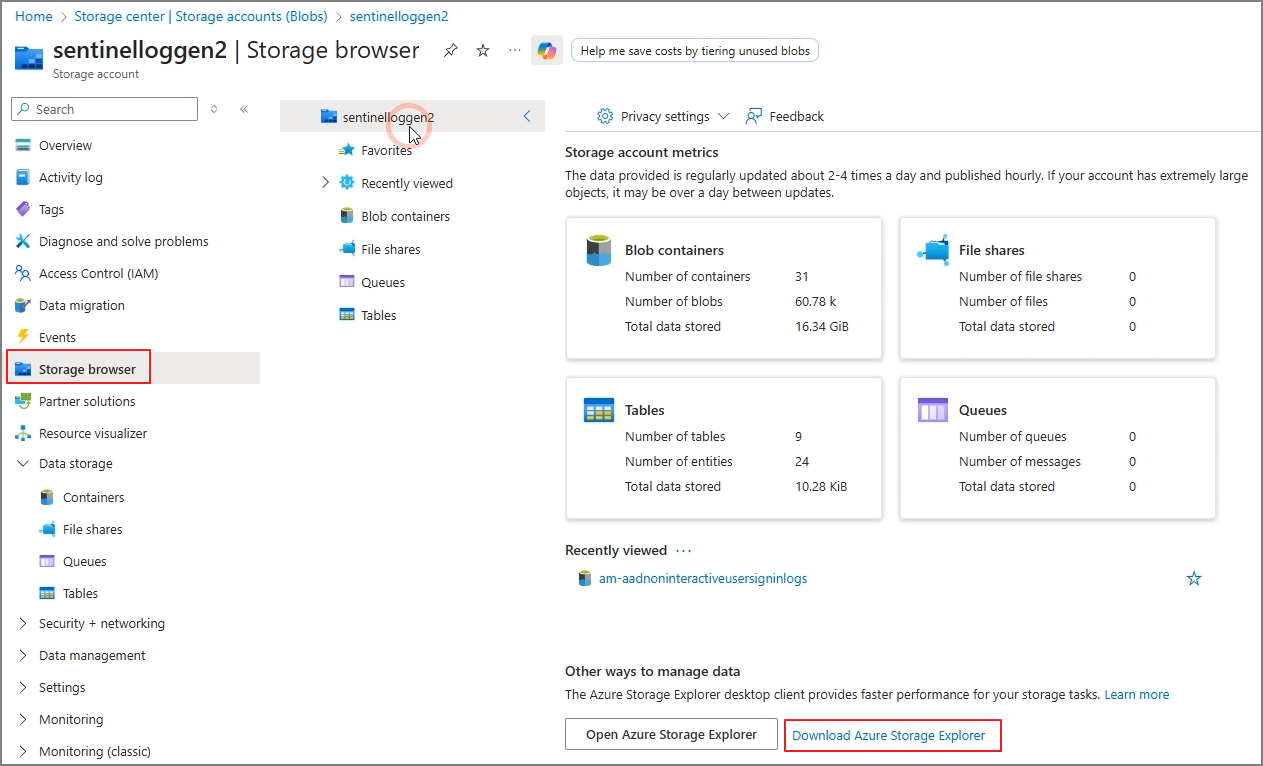Collapse the sentinelloggen2 tree panel arrow
Image resolution: width=1263 pixels, height=766 pixels.
[527, 116]
